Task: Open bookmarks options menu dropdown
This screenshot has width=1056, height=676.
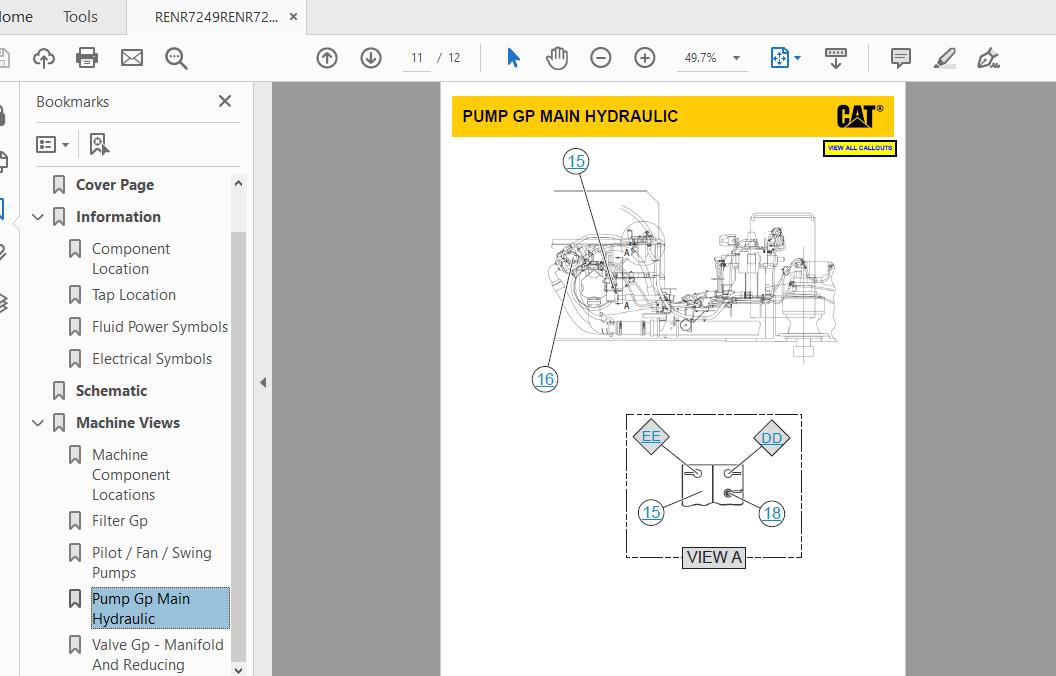Action: pos(53,145)
